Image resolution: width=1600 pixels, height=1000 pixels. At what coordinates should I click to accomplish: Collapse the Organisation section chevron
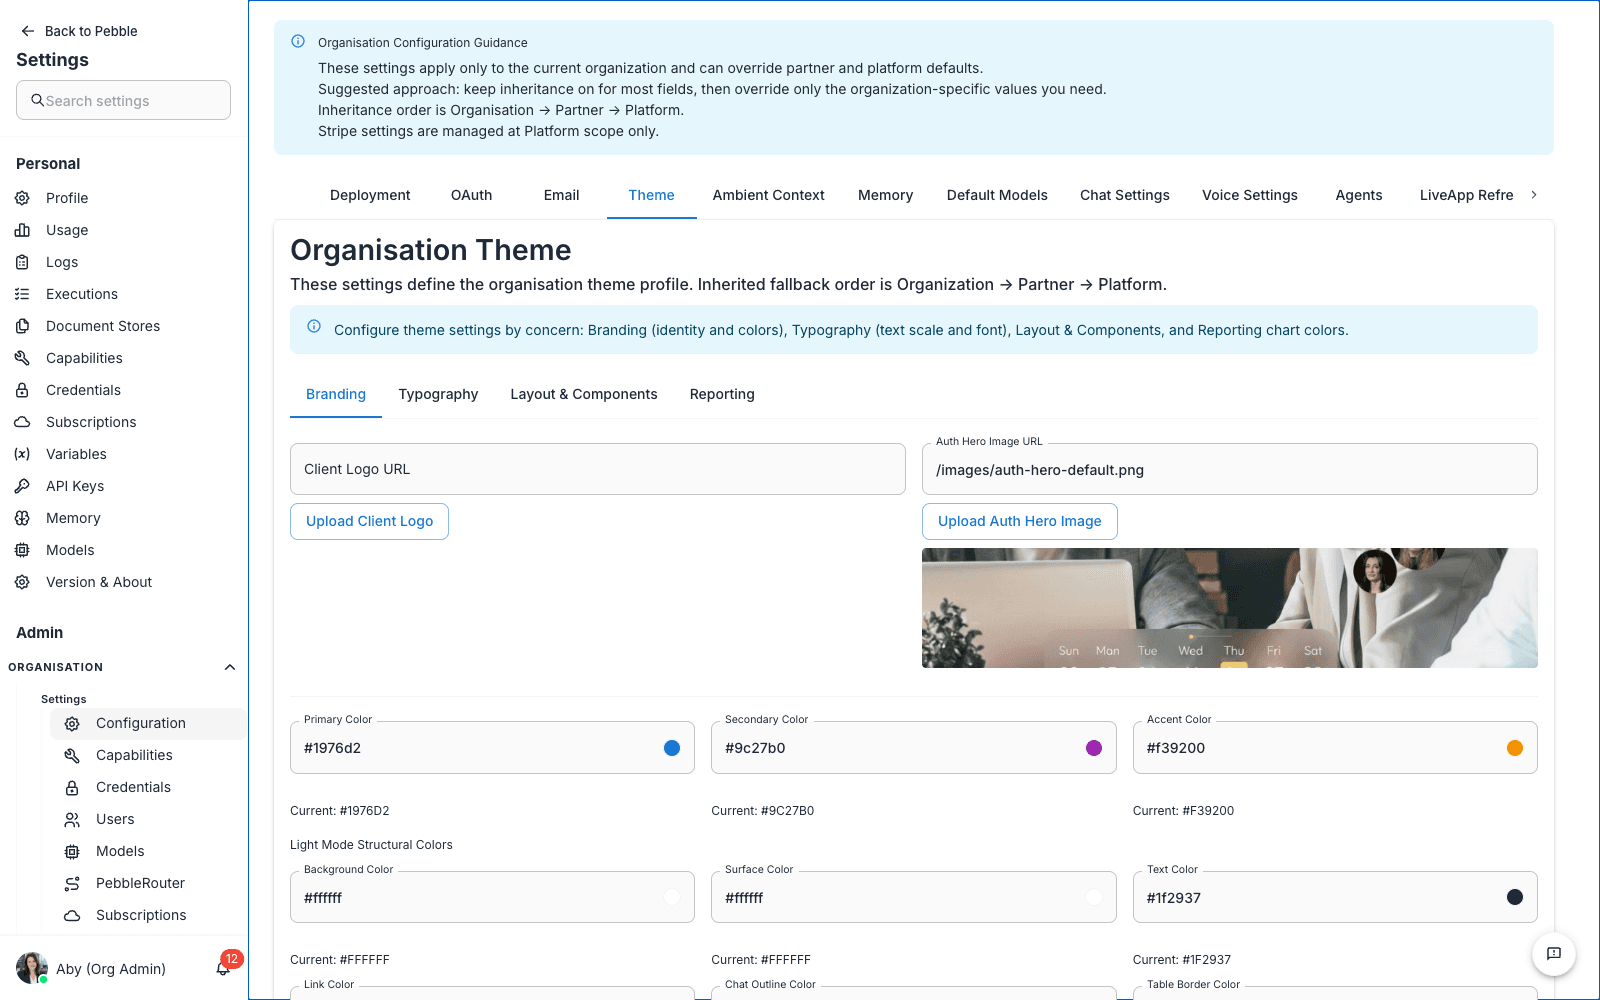[x=230, y=667]
